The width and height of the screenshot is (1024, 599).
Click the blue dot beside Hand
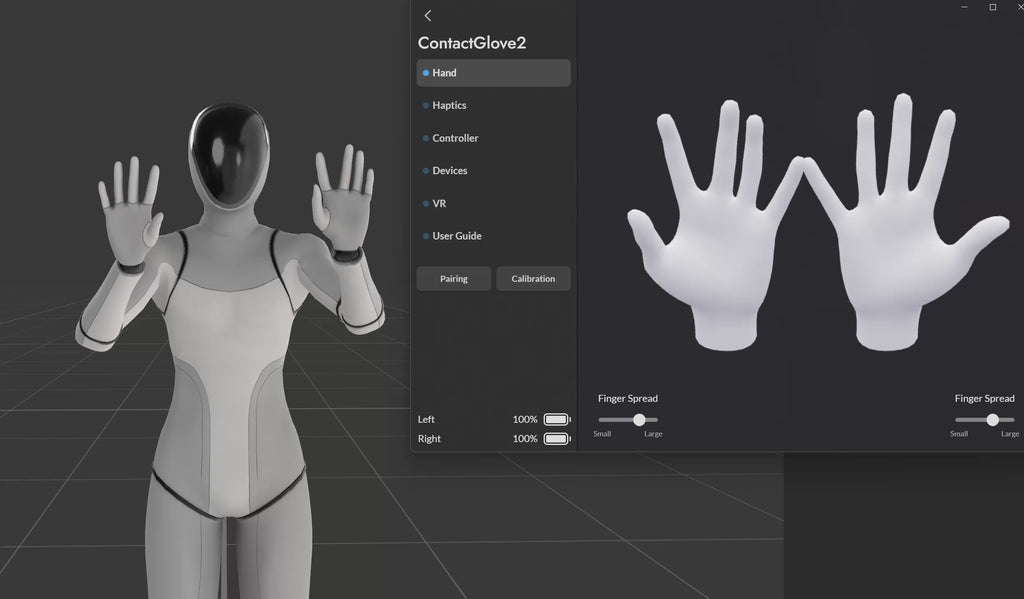pos(426,73)
